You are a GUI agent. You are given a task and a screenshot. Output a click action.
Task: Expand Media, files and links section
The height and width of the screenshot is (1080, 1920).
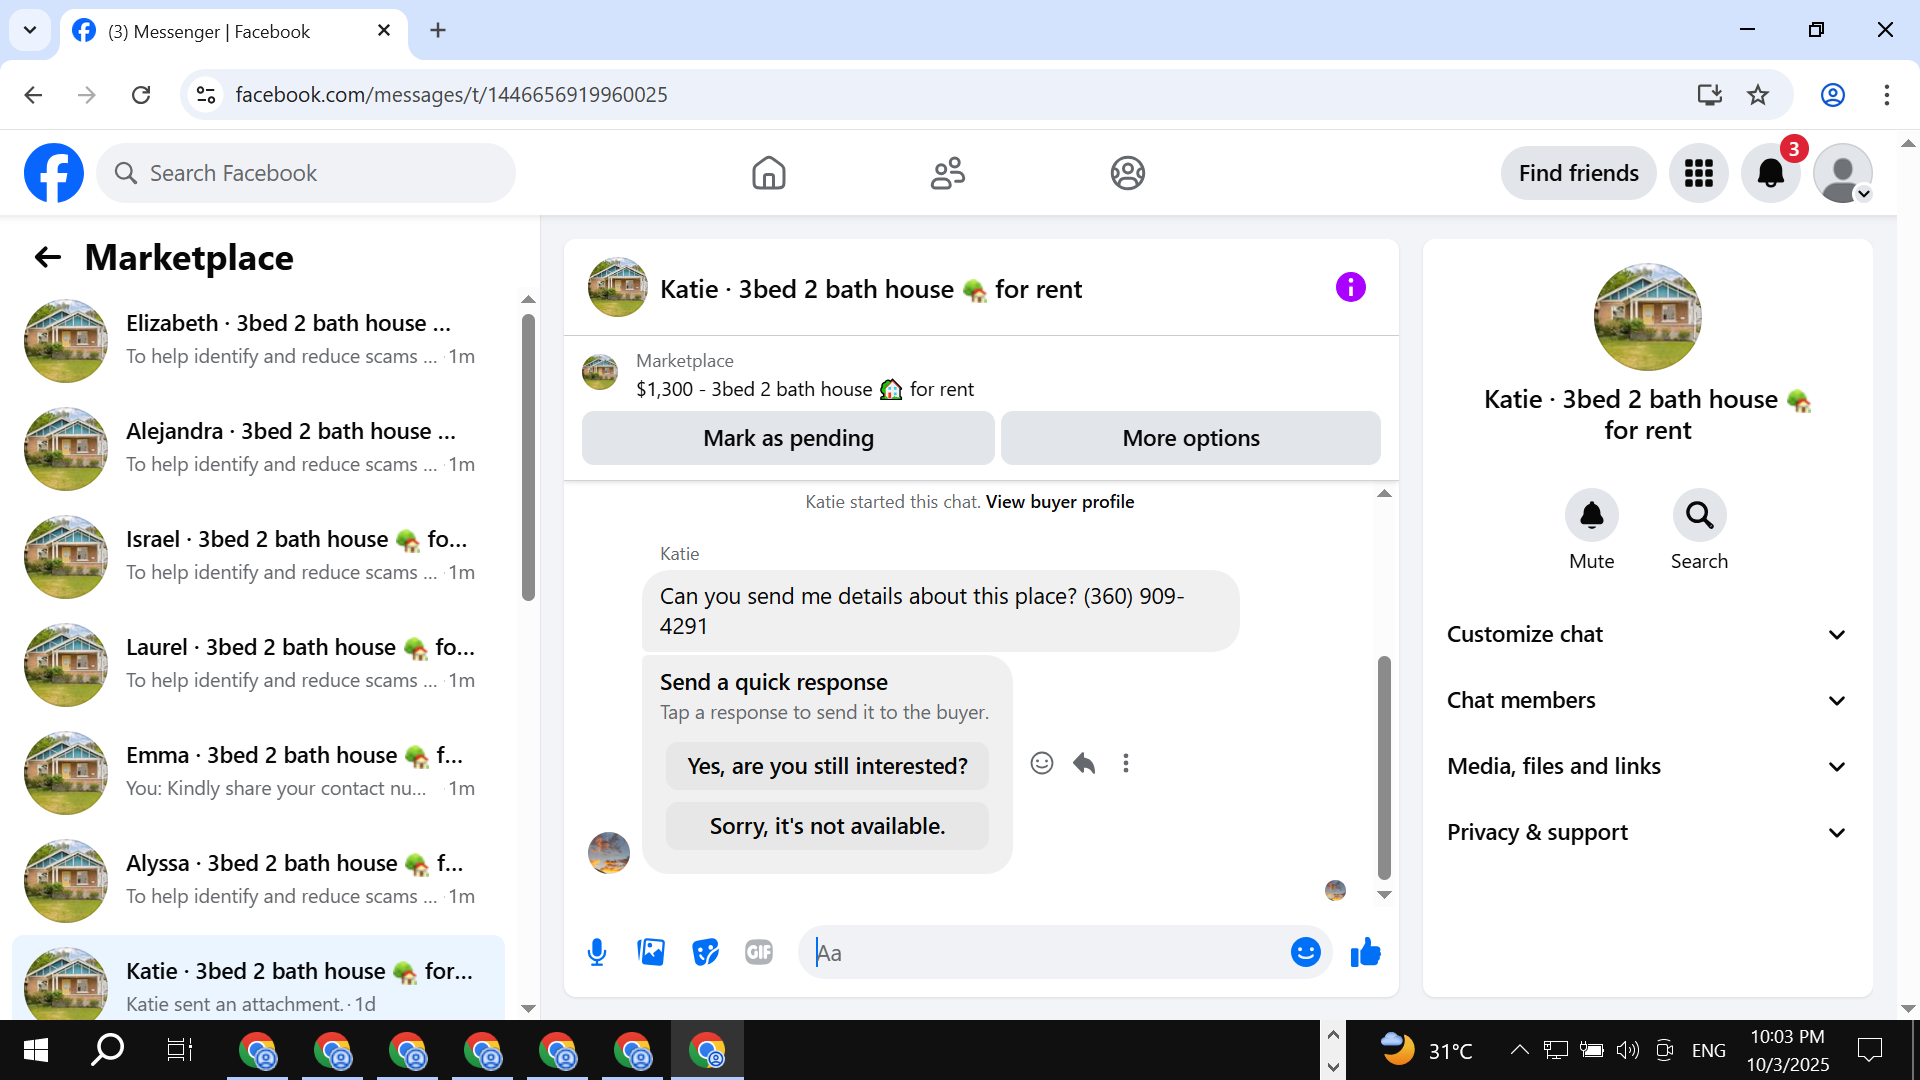1648,767
